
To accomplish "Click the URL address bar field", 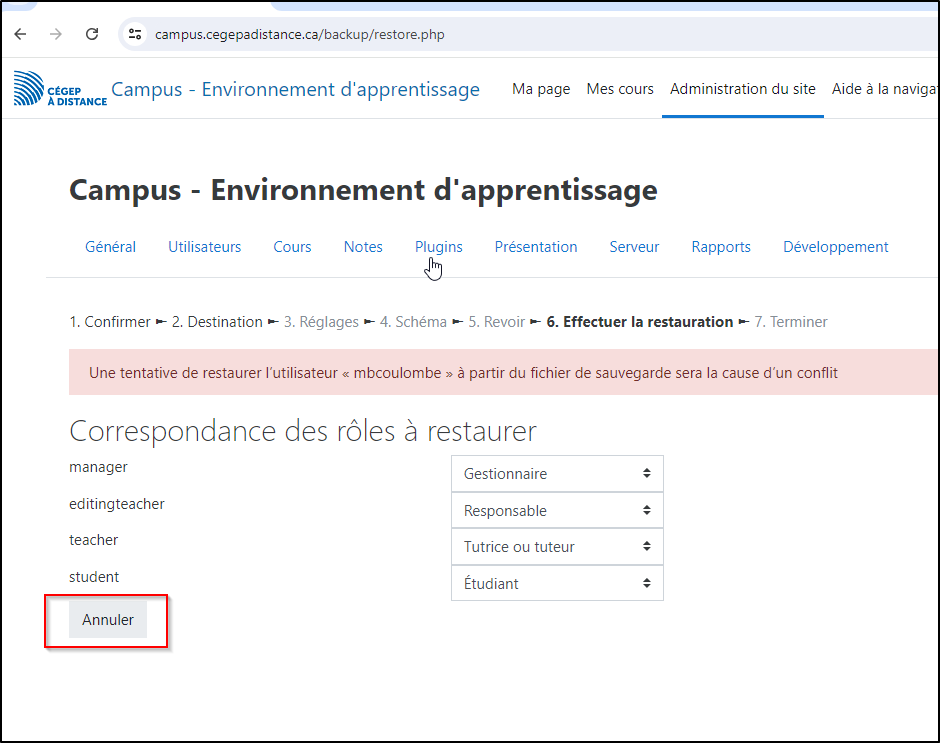I will tap(500, 34).
